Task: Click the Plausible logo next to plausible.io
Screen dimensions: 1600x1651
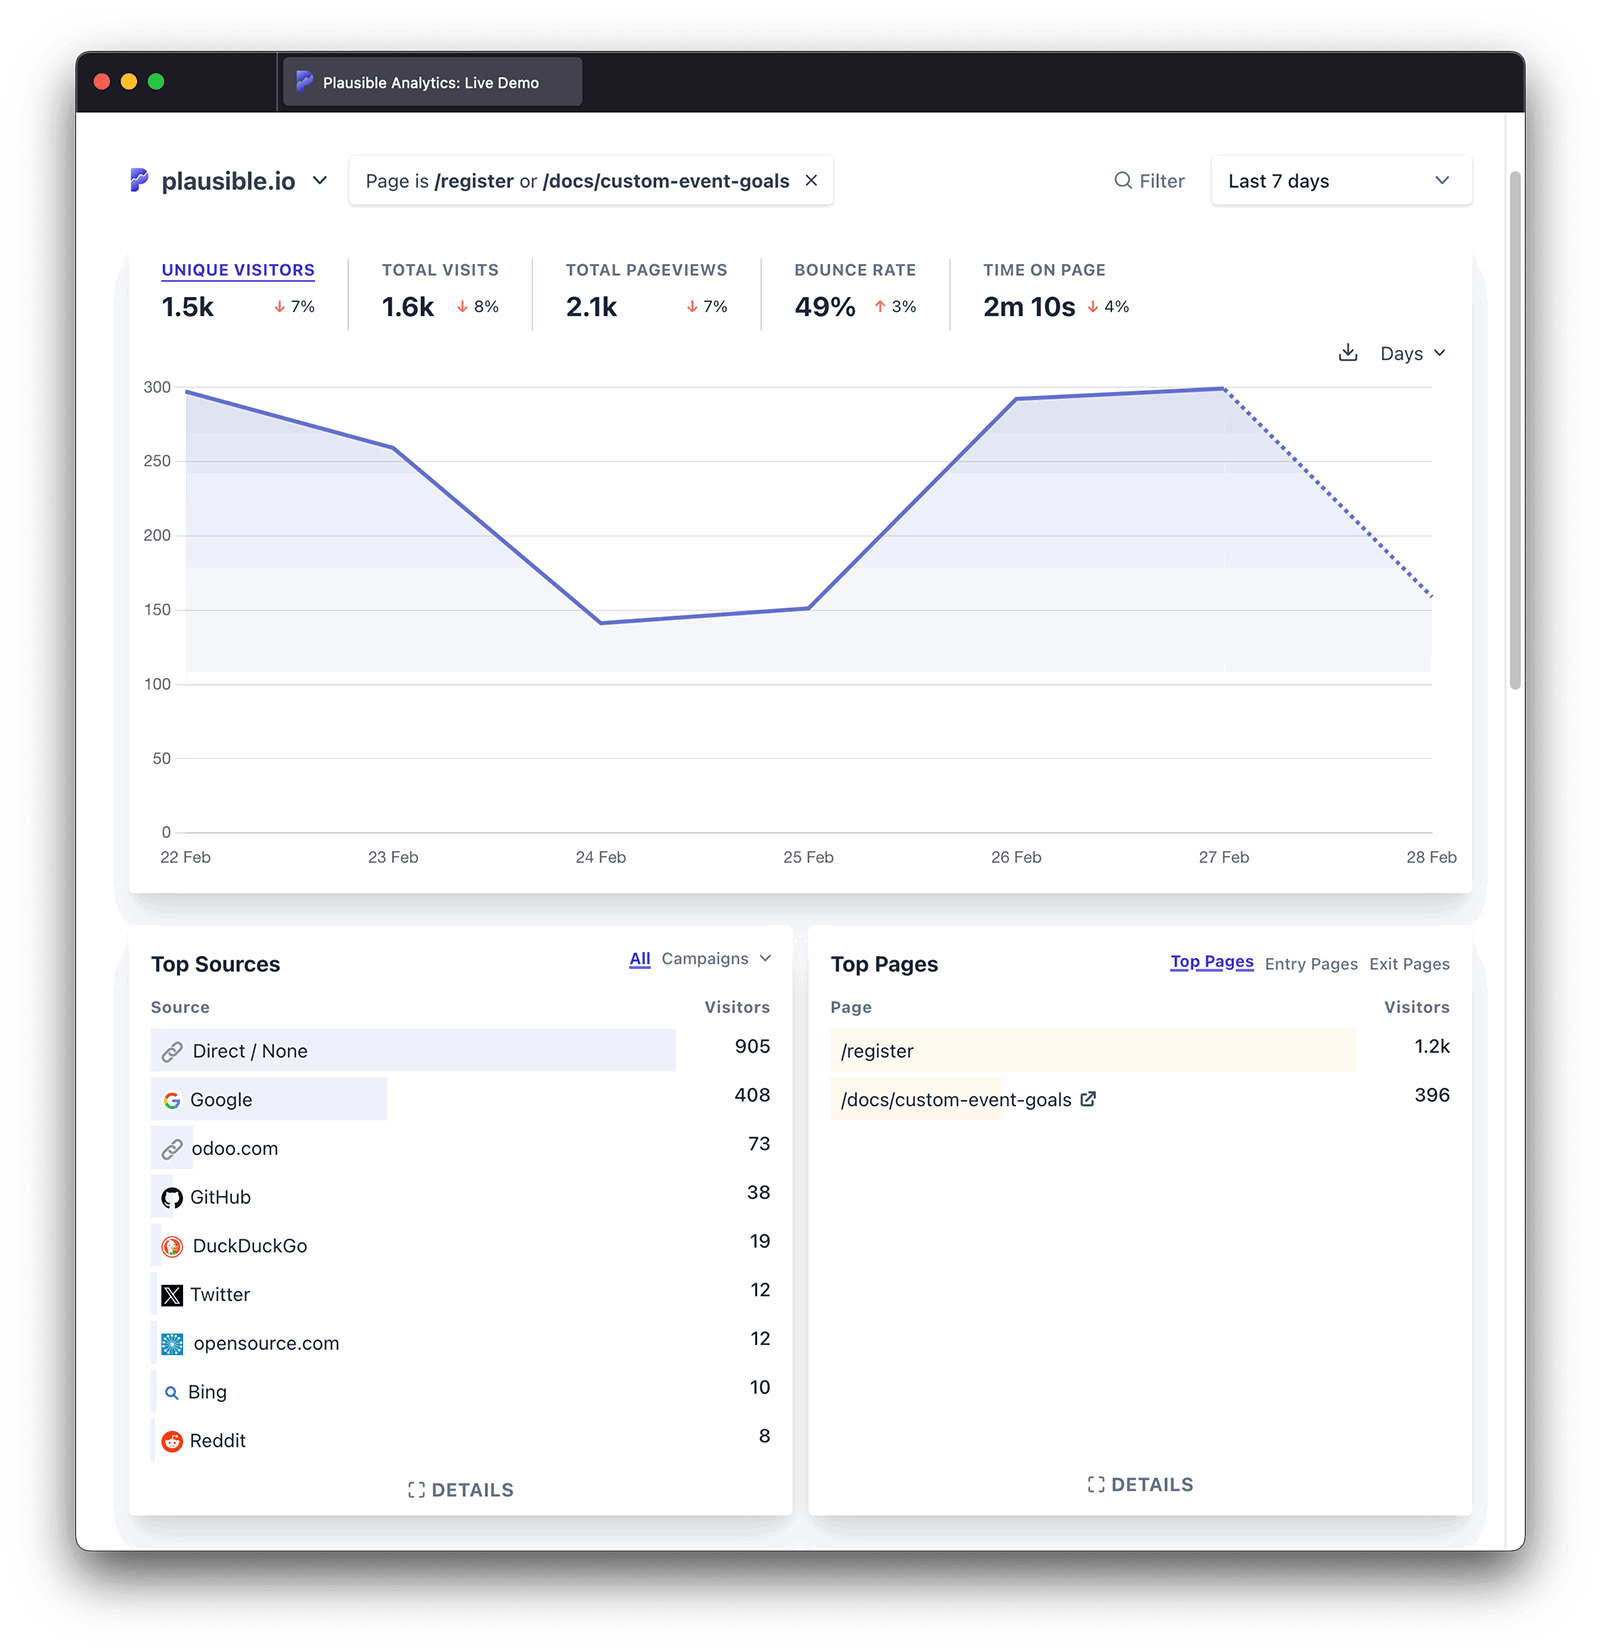Action: [140, 180]
